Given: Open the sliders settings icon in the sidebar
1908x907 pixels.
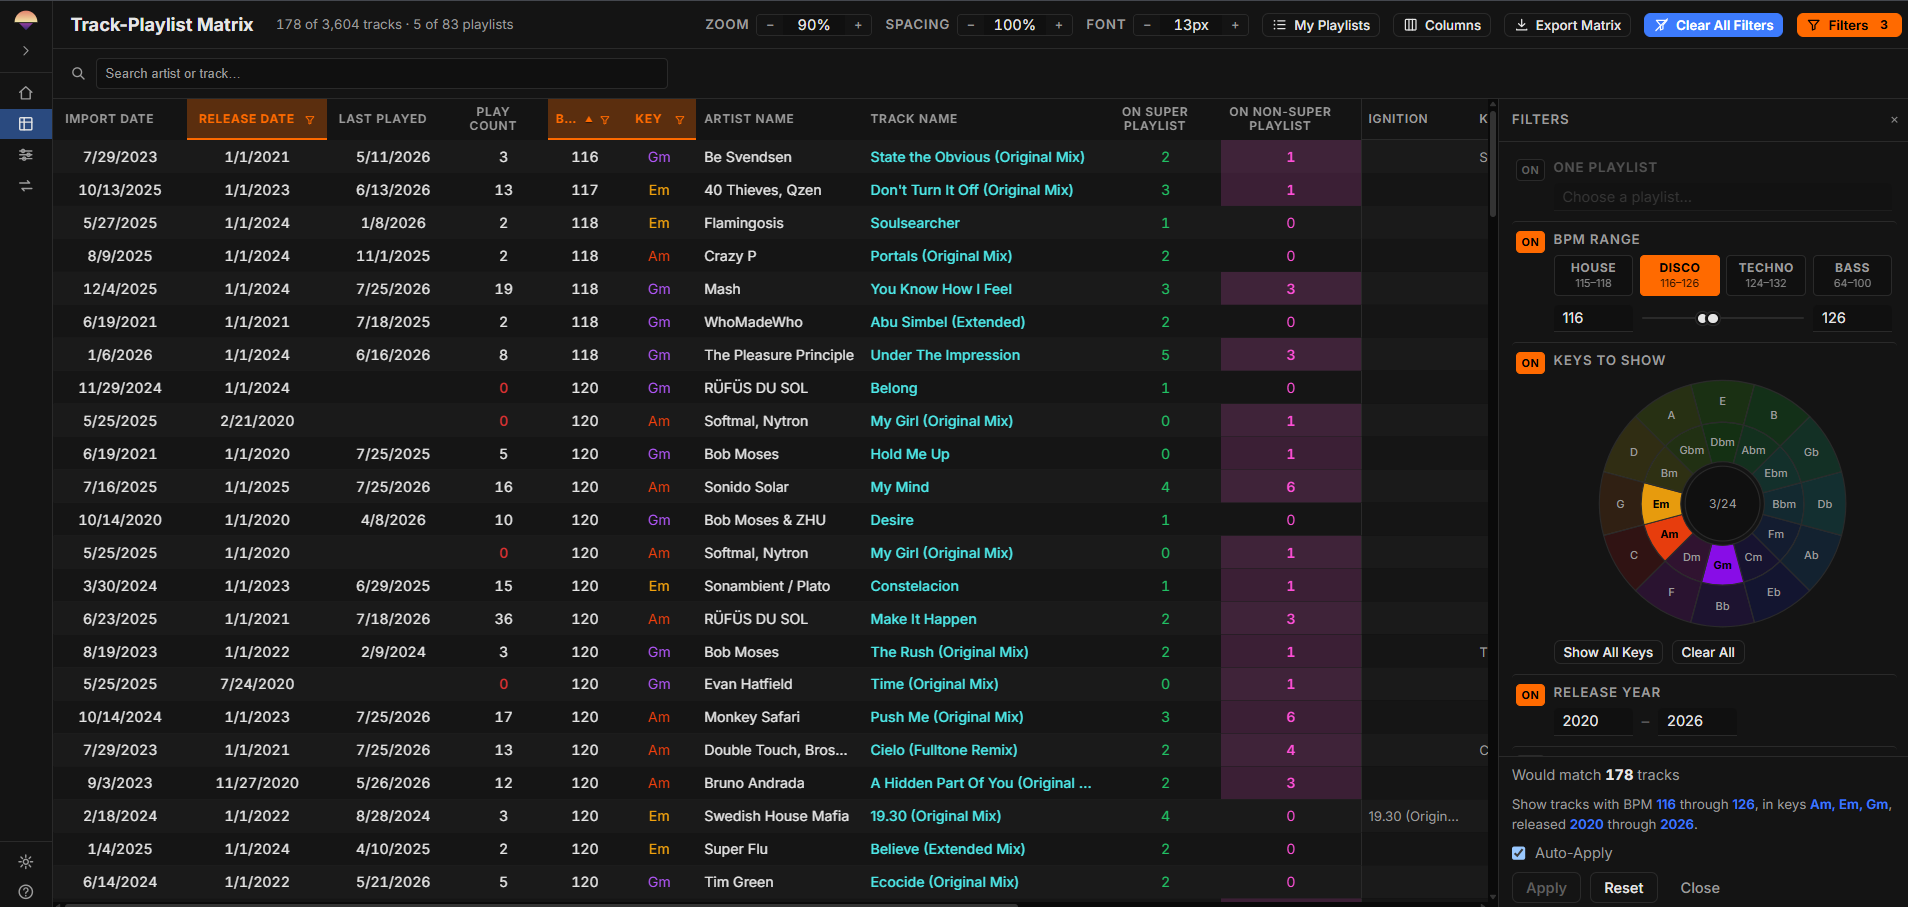Looking at the screenshot, I should [x=26, y=155].
